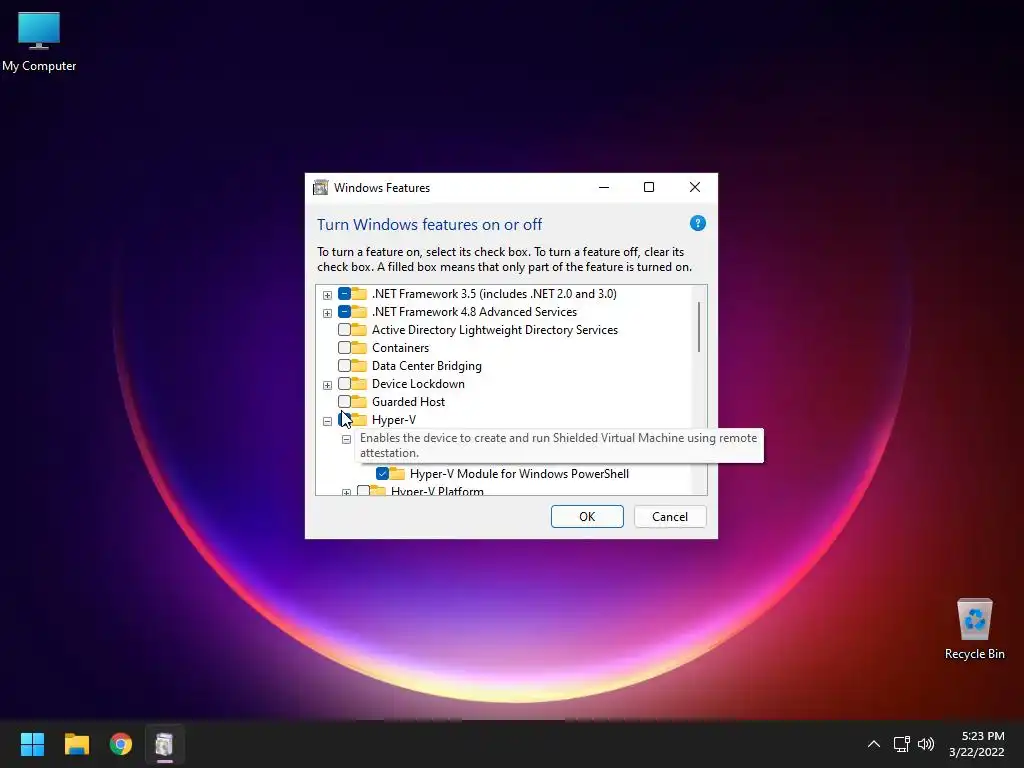This screenshot has width=1024, height=768.
Task: Collapse the Hyper-V sub-node beside the tooltip
Action: point(346,440)
